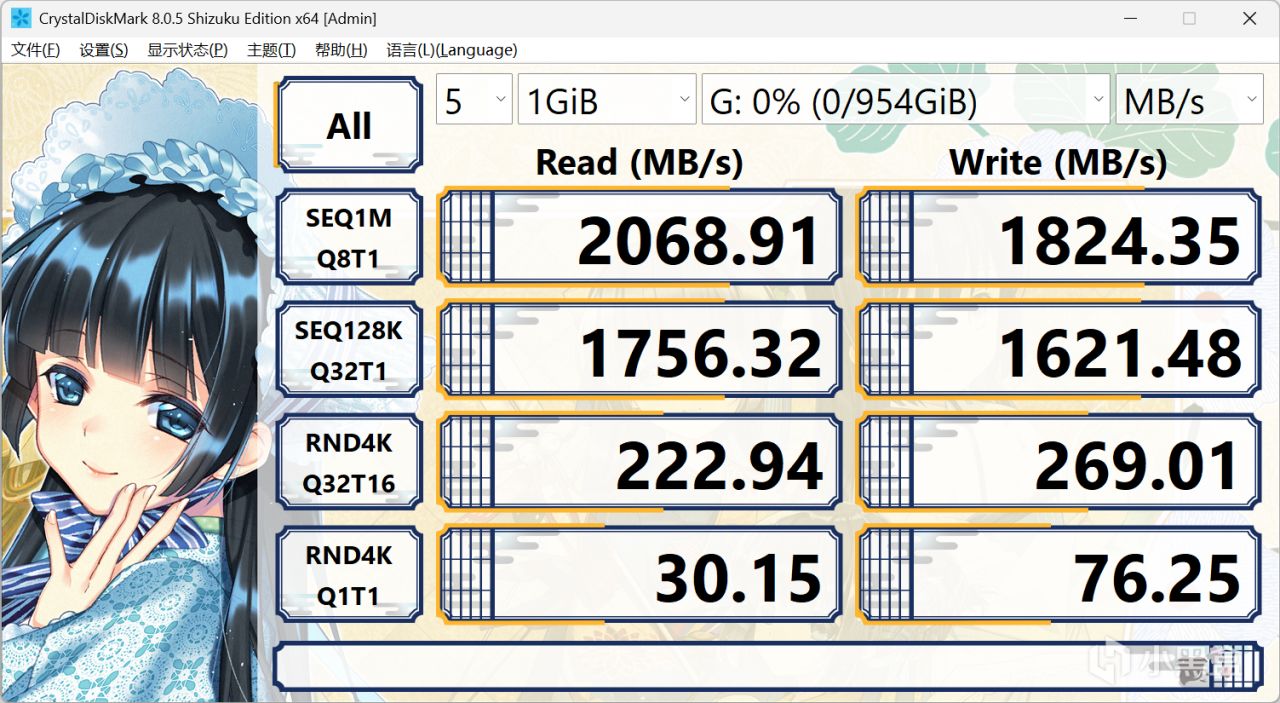Click the SEQ128K write value 1621.48
The height and width of the screenshot is (703, 1280).
pos(1060,350)
